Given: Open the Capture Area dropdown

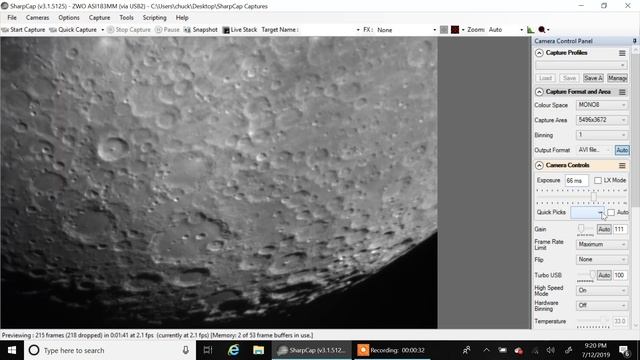Looking at the screenshot, I should click(x=602, y=120).
